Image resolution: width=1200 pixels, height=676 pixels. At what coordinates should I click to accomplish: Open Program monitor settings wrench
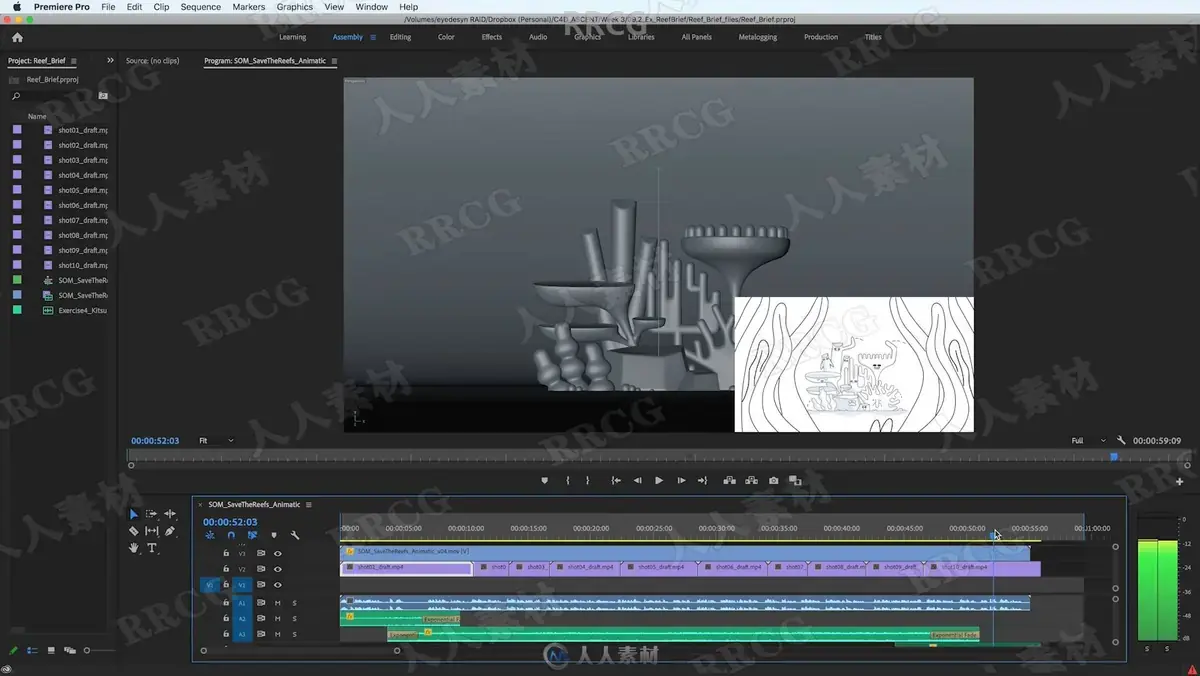(x=1122, y=440)
